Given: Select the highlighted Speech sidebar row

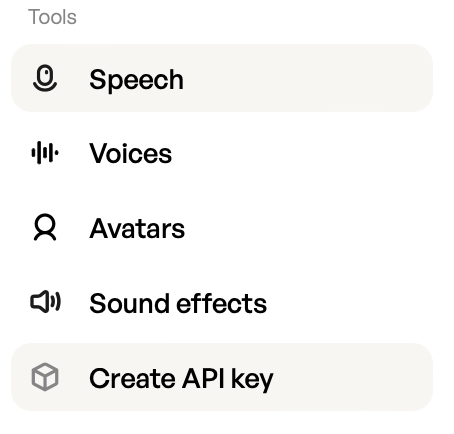Looking at the screenshot, I should [x=222, y=78].
